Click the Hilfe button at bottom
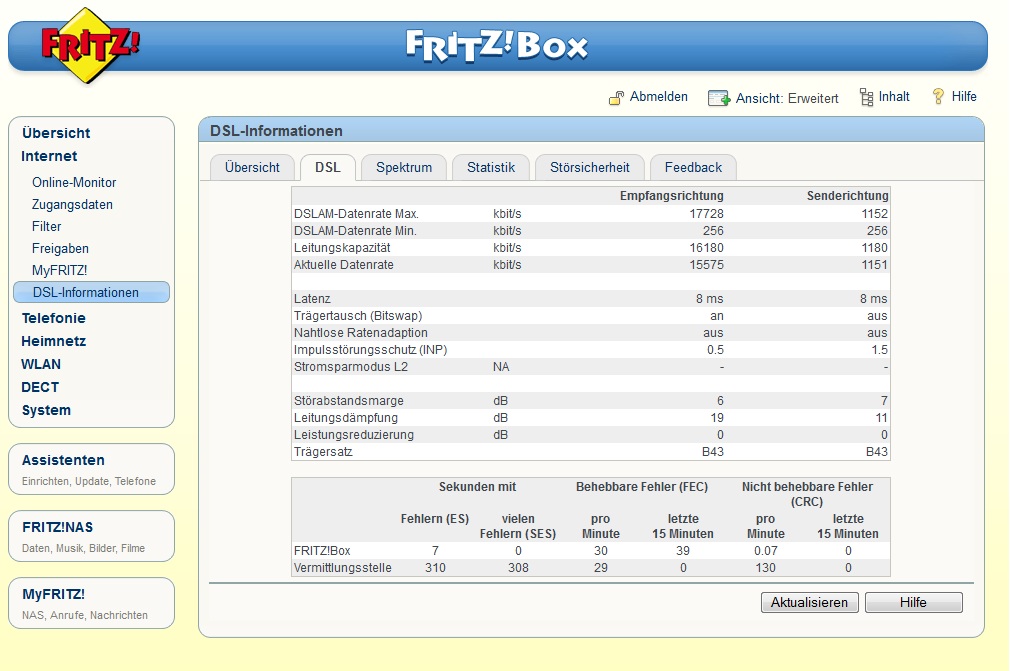Viewport: 1010px width, 671px height. [913, 602]
